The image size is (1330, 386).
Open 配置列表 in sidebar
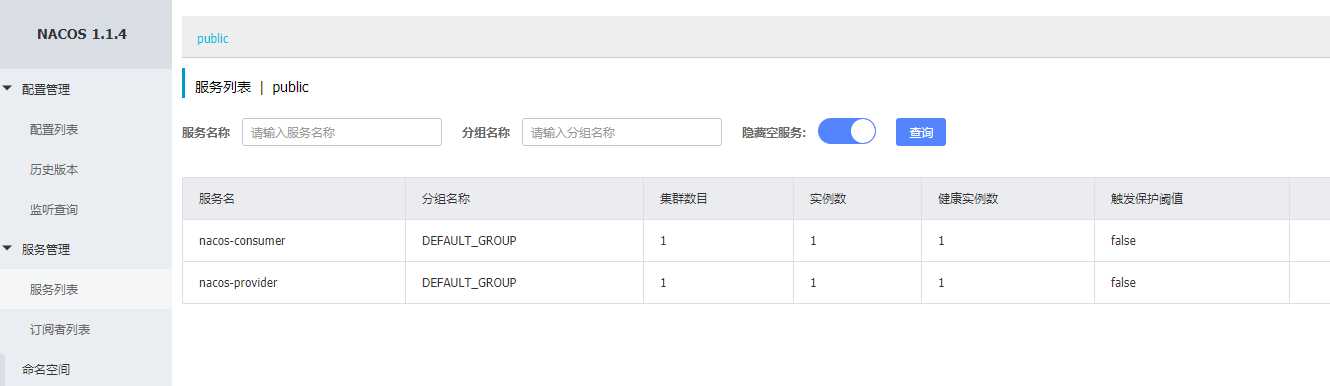54,129
